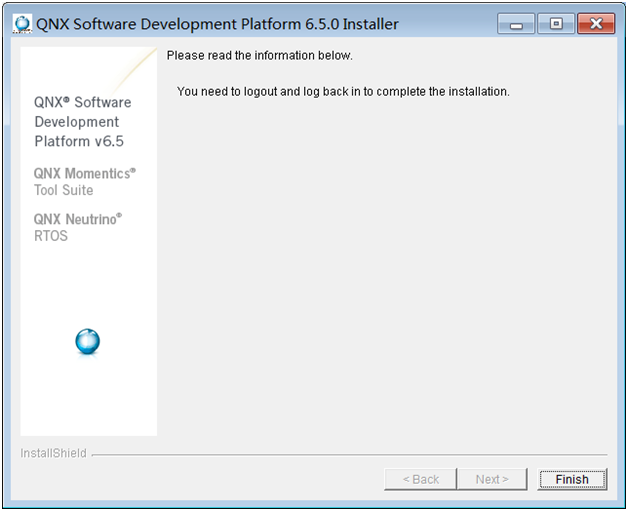Maximize the QNX installer window
Screen dimensions: 628x511
556,24
